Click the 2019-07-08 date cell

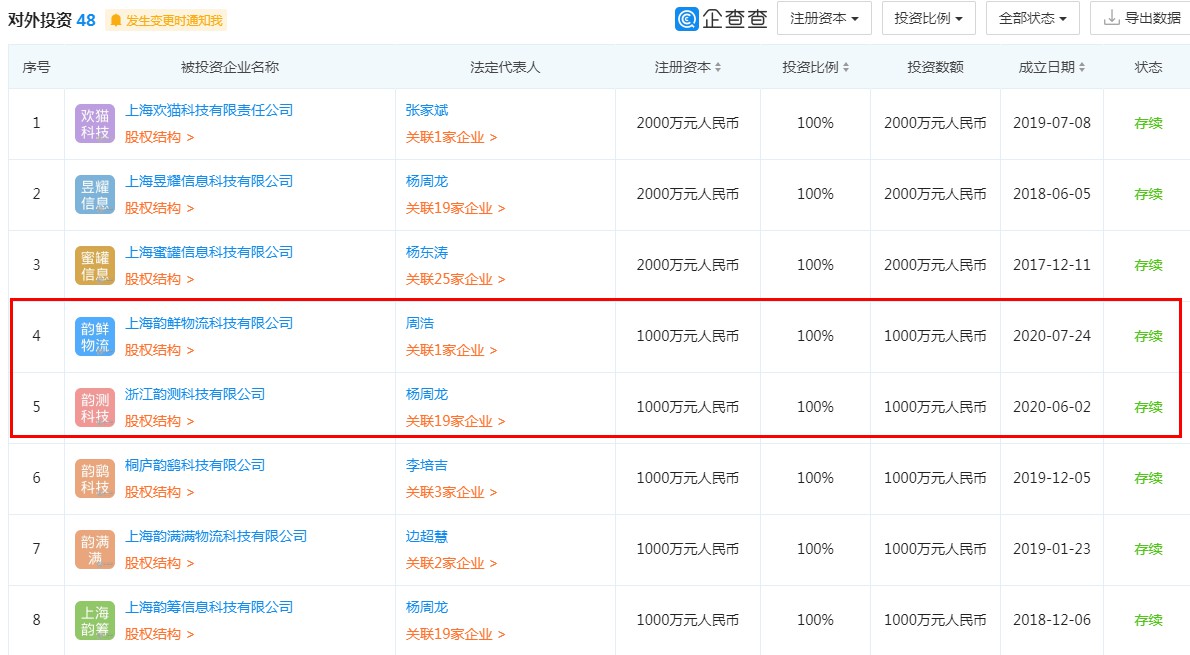point(1052,123)
